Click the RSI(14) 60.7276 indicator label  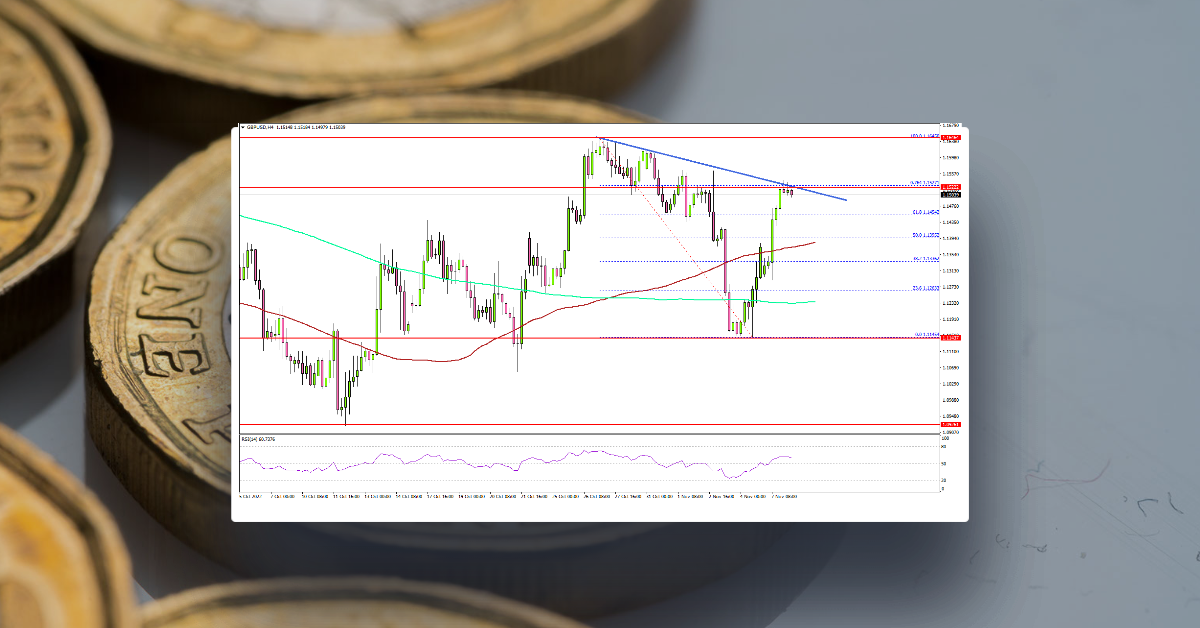click(258, 440)
